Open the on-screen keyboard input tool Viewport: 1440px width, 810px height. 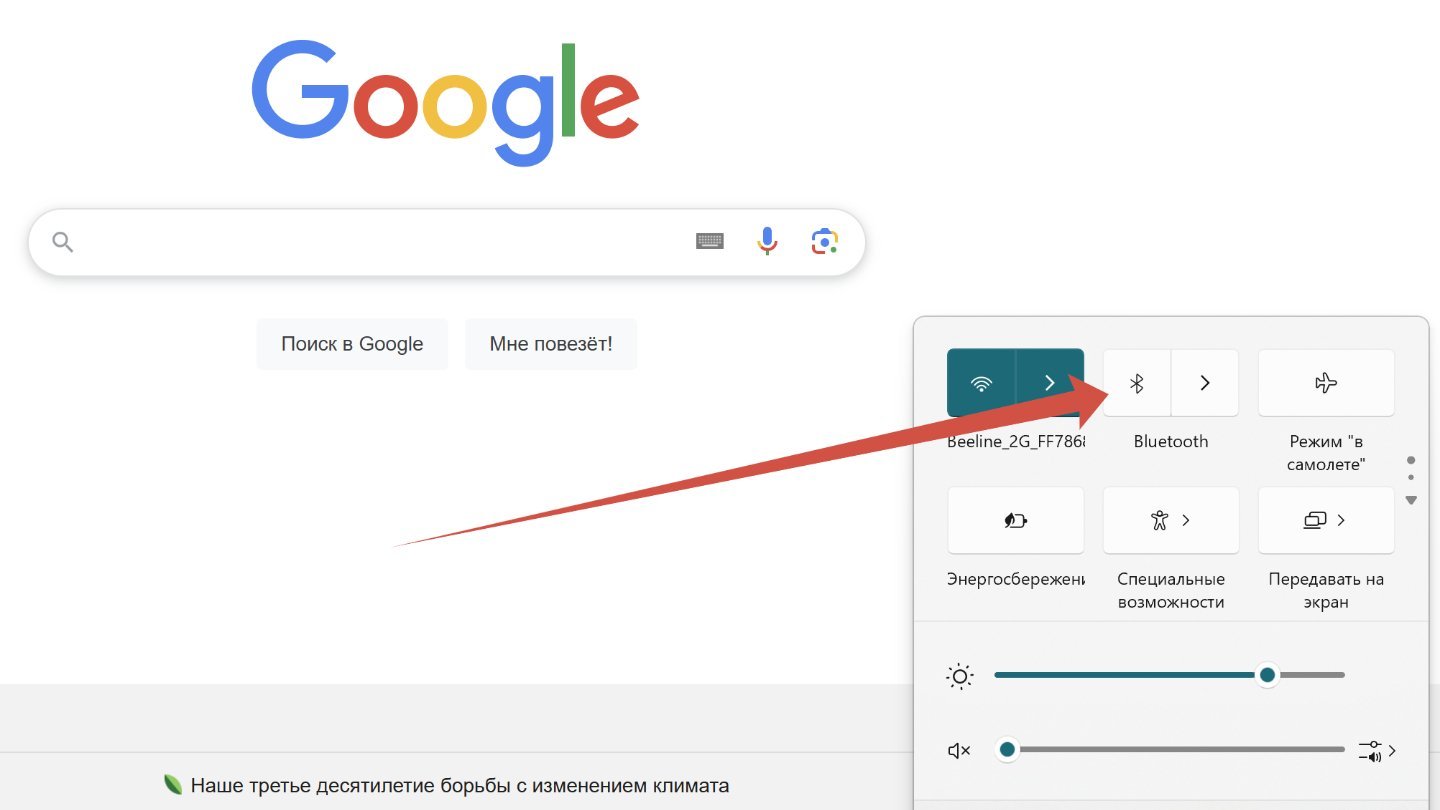point(710,241)
